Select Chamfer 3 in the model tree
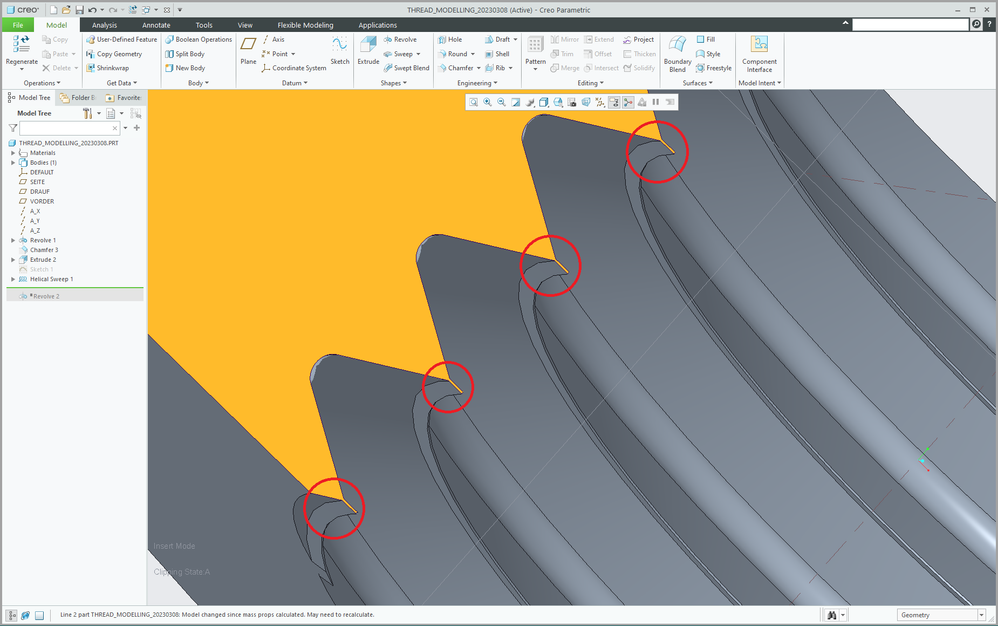 pyautogui.click(x=44, y=250)
